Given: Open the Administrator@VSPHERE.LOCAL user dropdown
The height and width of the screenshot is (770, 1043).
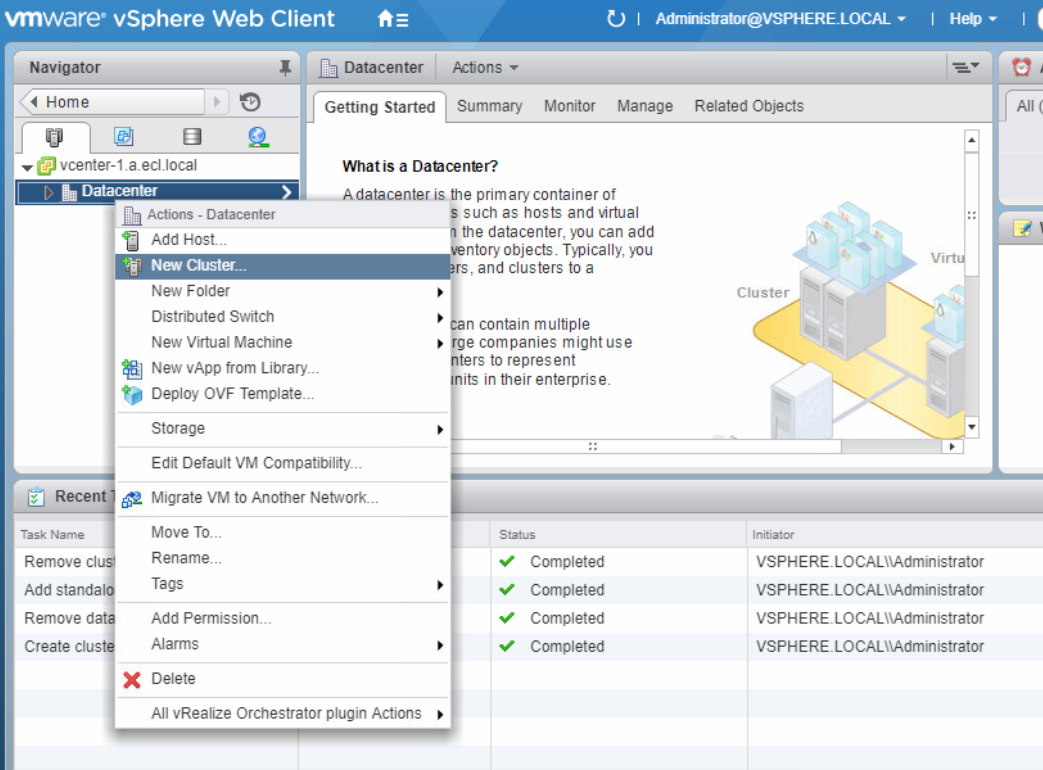Looking at the screenshot, I should (780, 19).
